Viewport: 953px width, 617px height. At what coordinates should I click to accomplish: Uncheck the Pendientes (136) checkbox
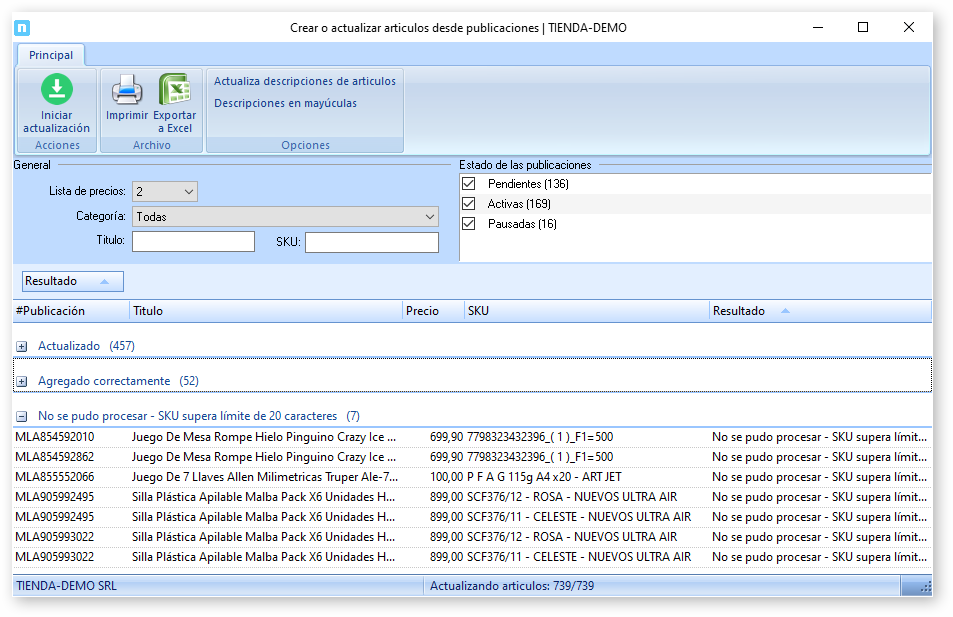pos(468,184)
